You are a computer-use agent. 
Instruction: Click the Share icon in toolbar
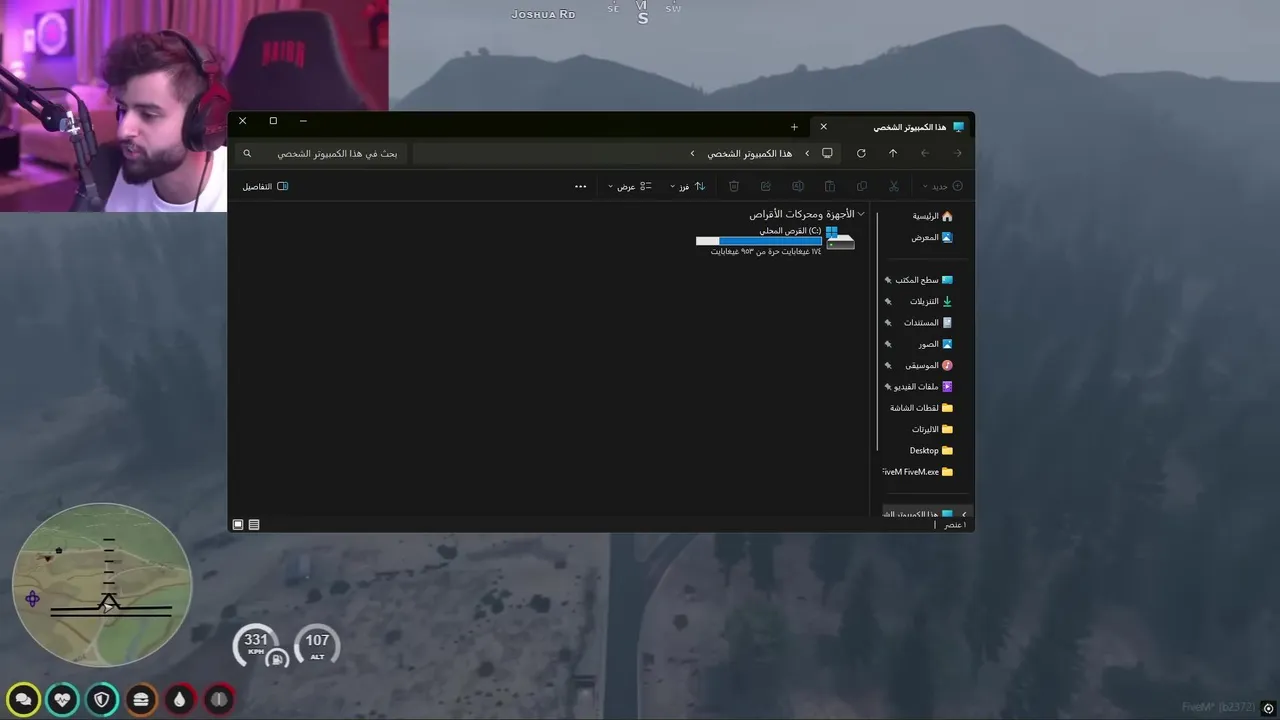tap(766, 186)
